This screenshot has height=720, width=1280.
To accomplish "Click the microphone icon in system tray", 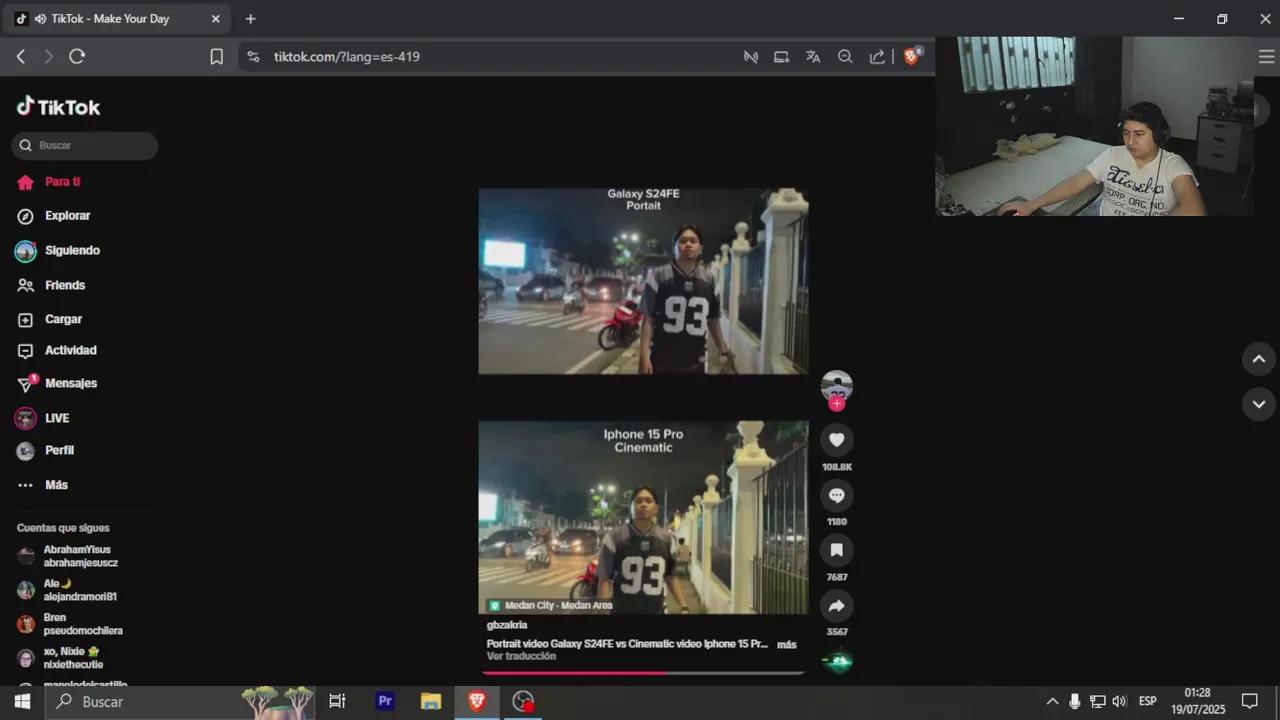I will tap(1075, 702).
